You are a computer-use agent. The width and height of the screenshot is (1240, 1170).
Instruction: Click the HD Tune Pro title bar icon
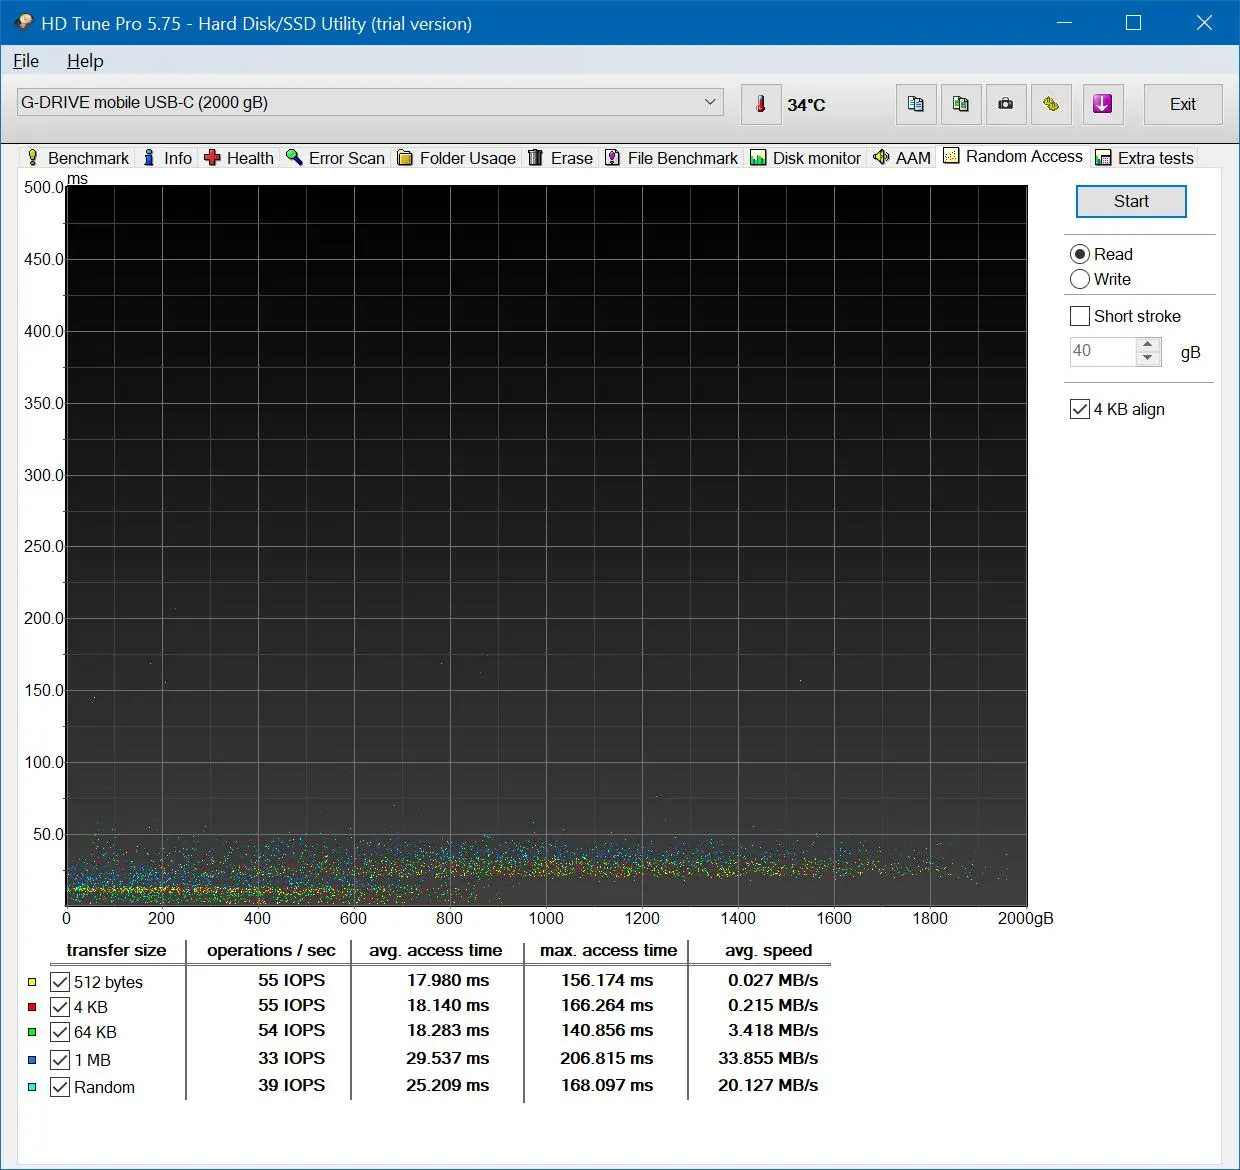23,22
